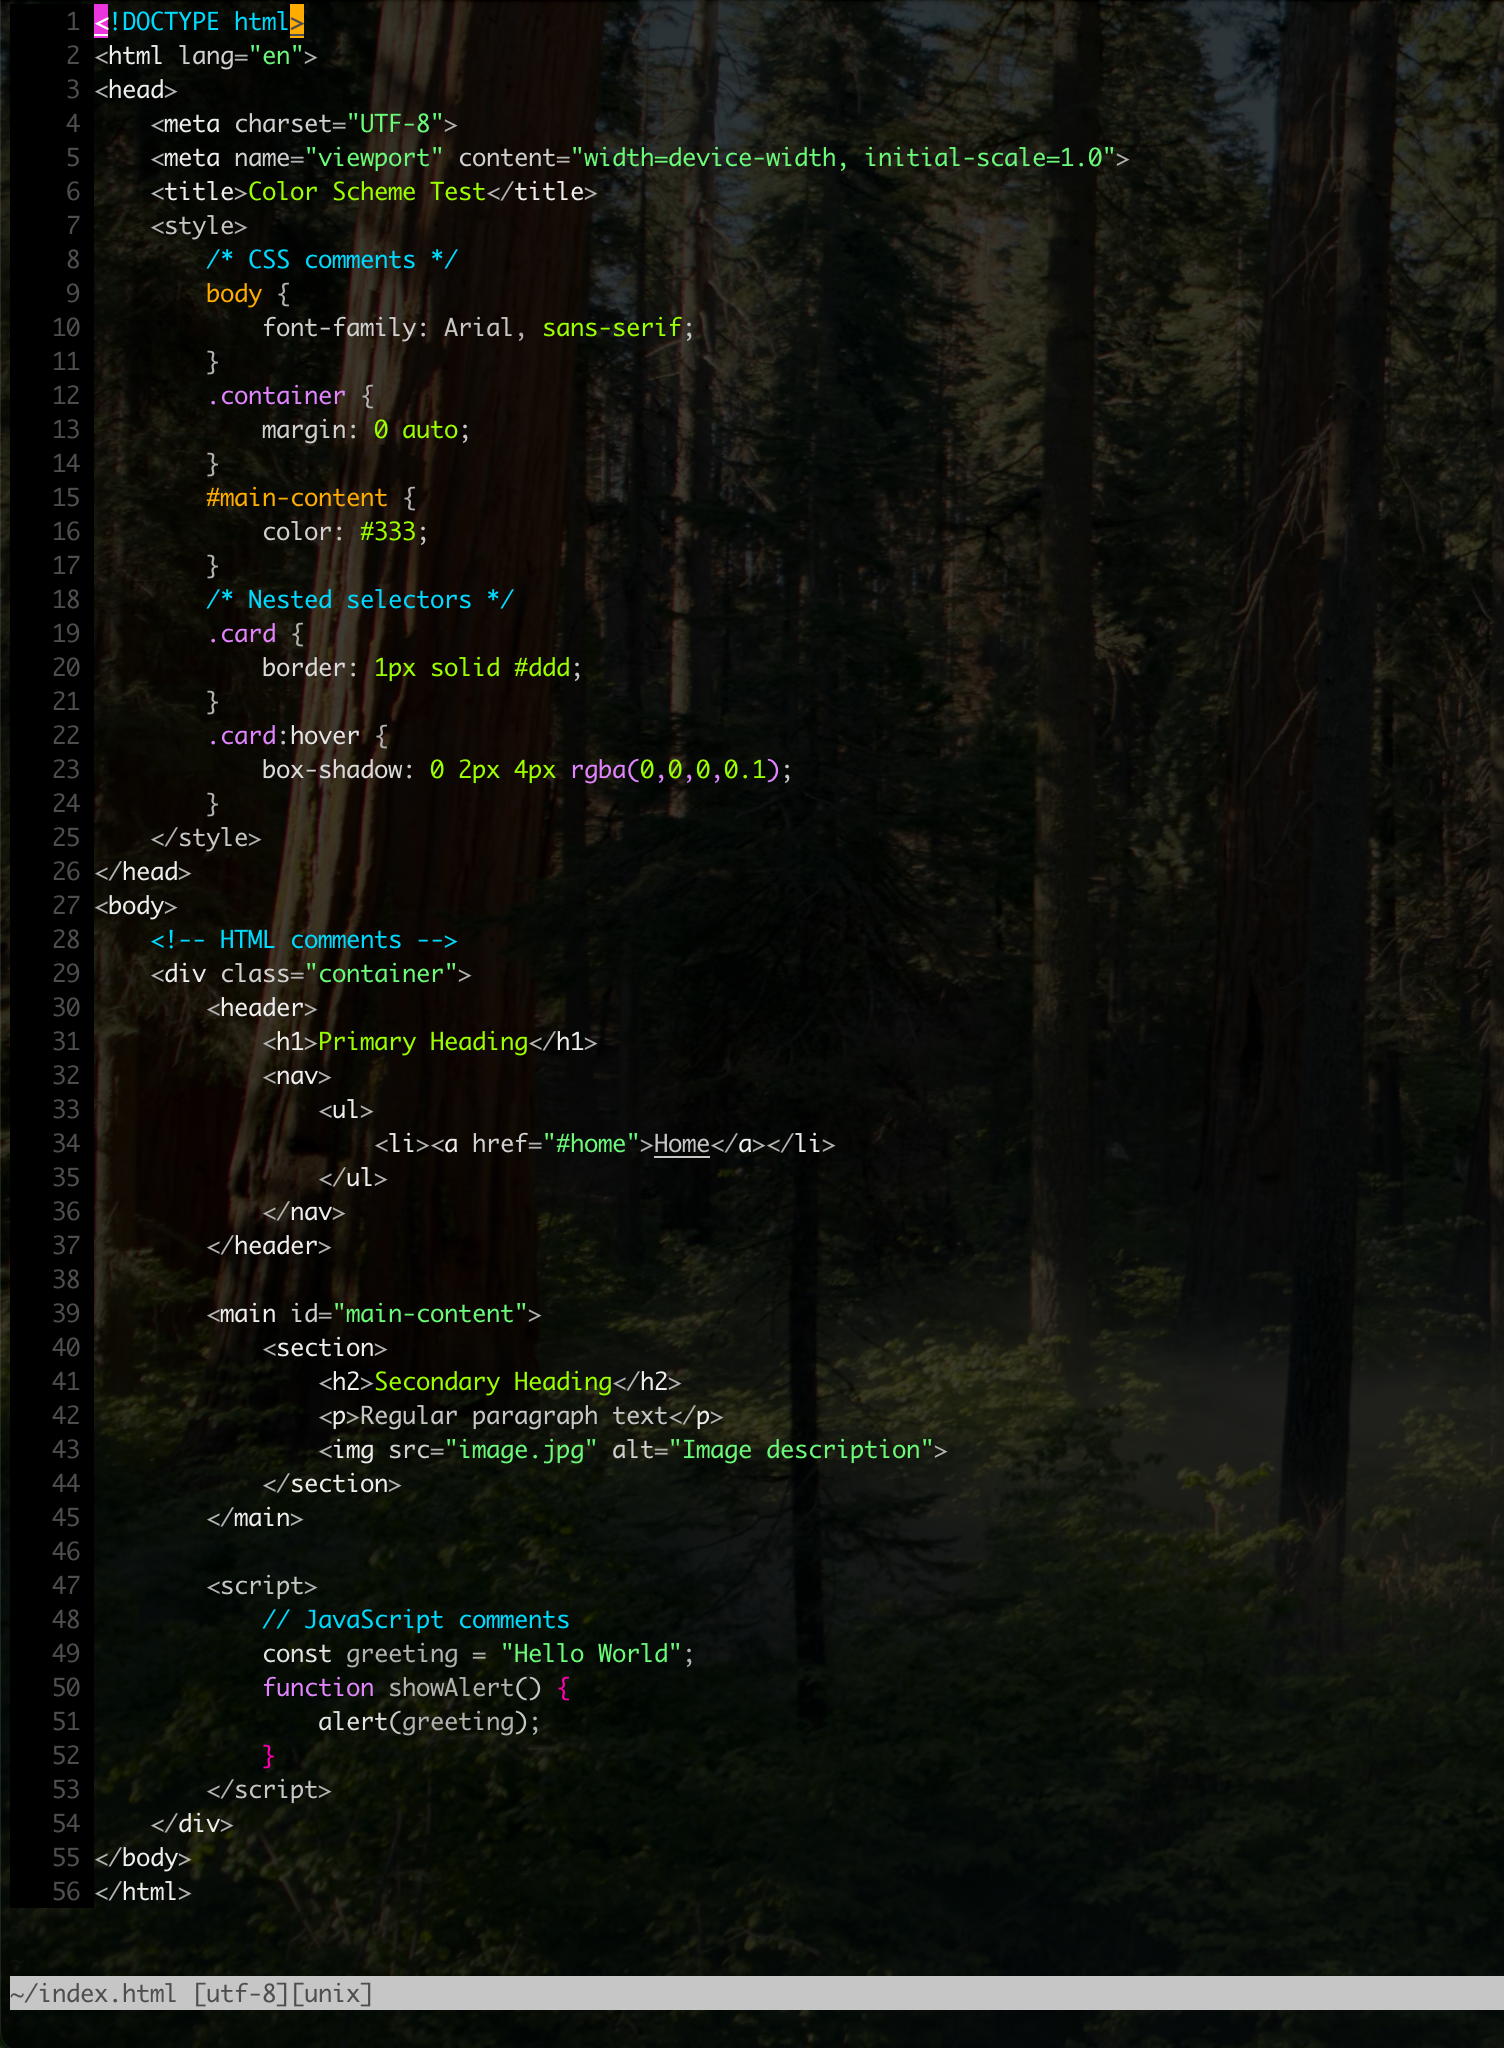Click the function keyword on line 50

coord(318,1687)
